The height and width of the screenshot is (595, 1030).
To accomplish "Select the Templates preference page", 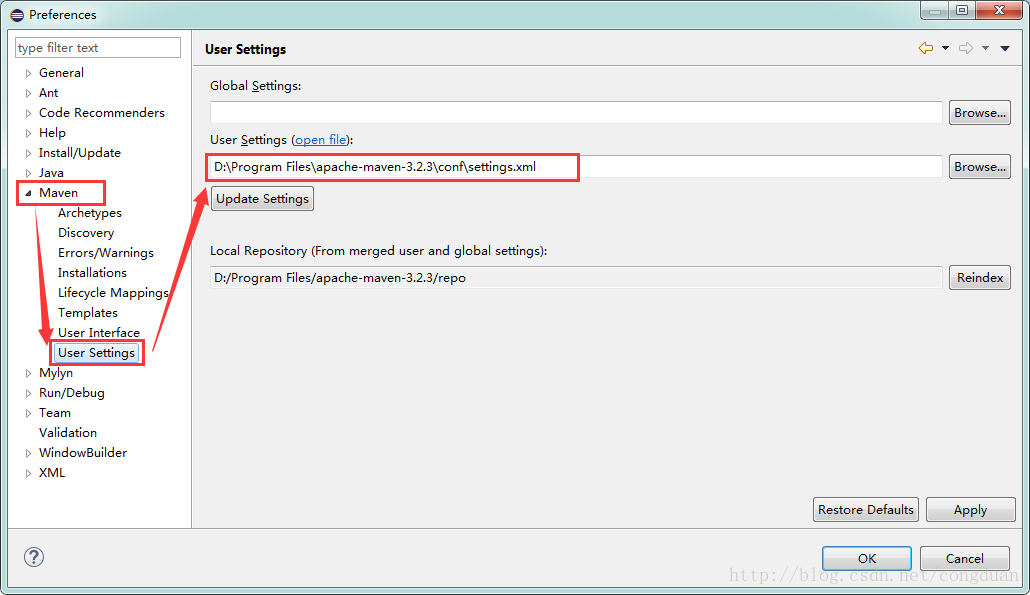I will (x=87, y=313).
